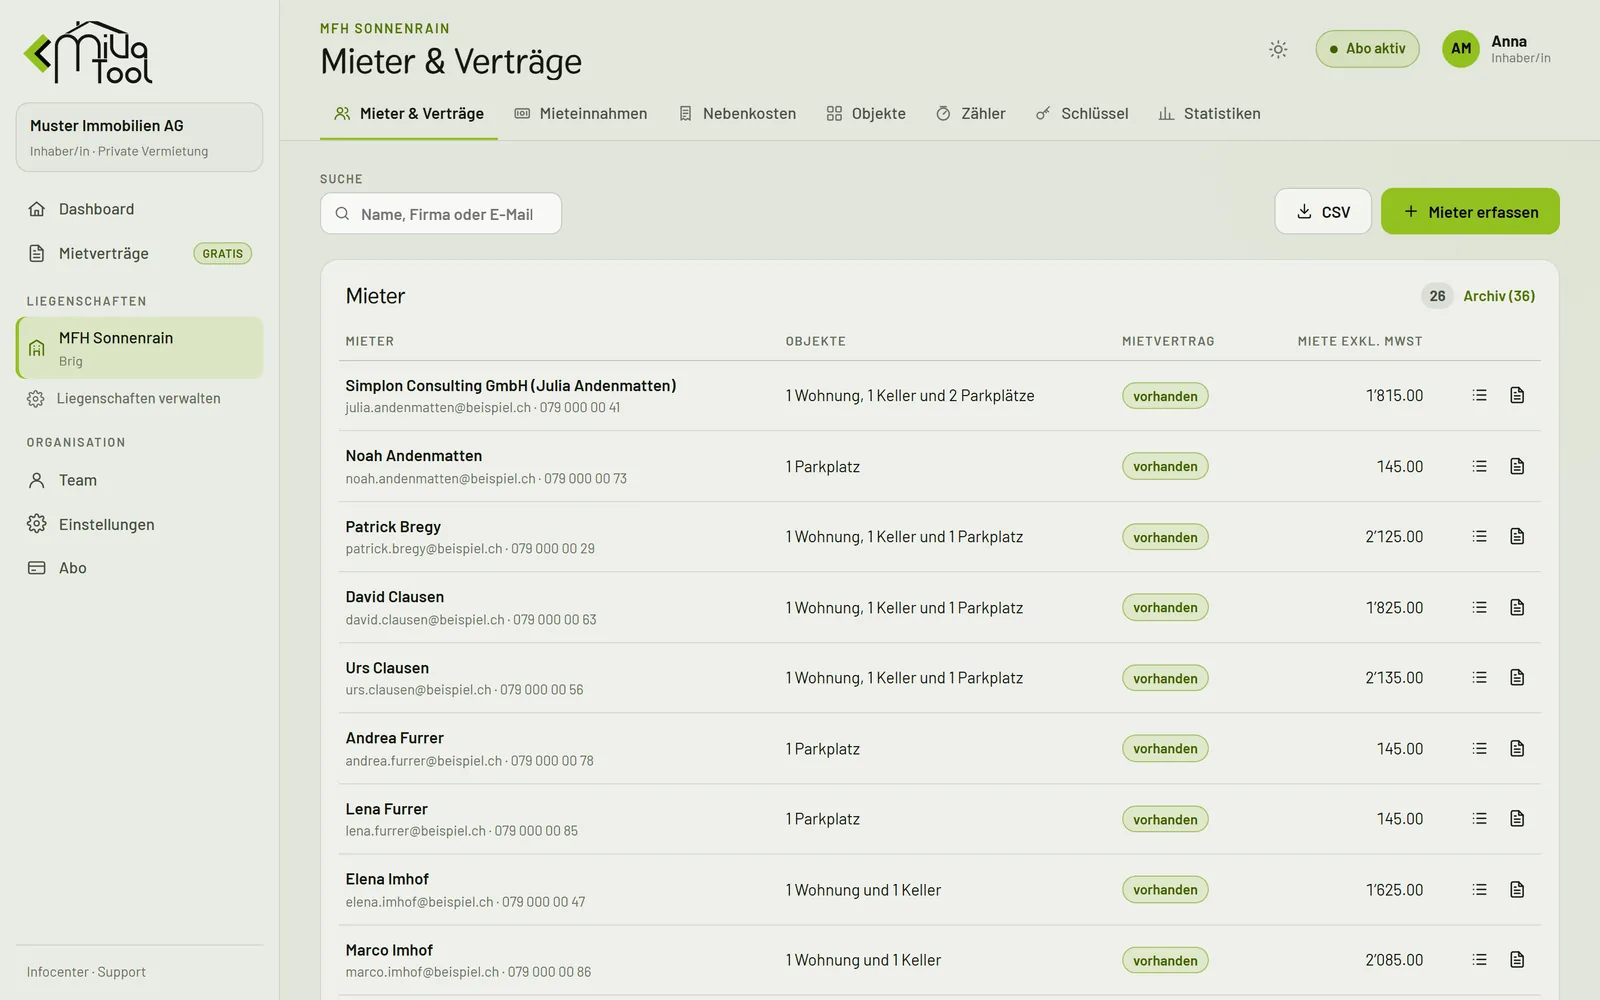This screenshot has height=1000, width=1600.
Task: Click the magnifier icon in search box
Action: click(342, 214)
